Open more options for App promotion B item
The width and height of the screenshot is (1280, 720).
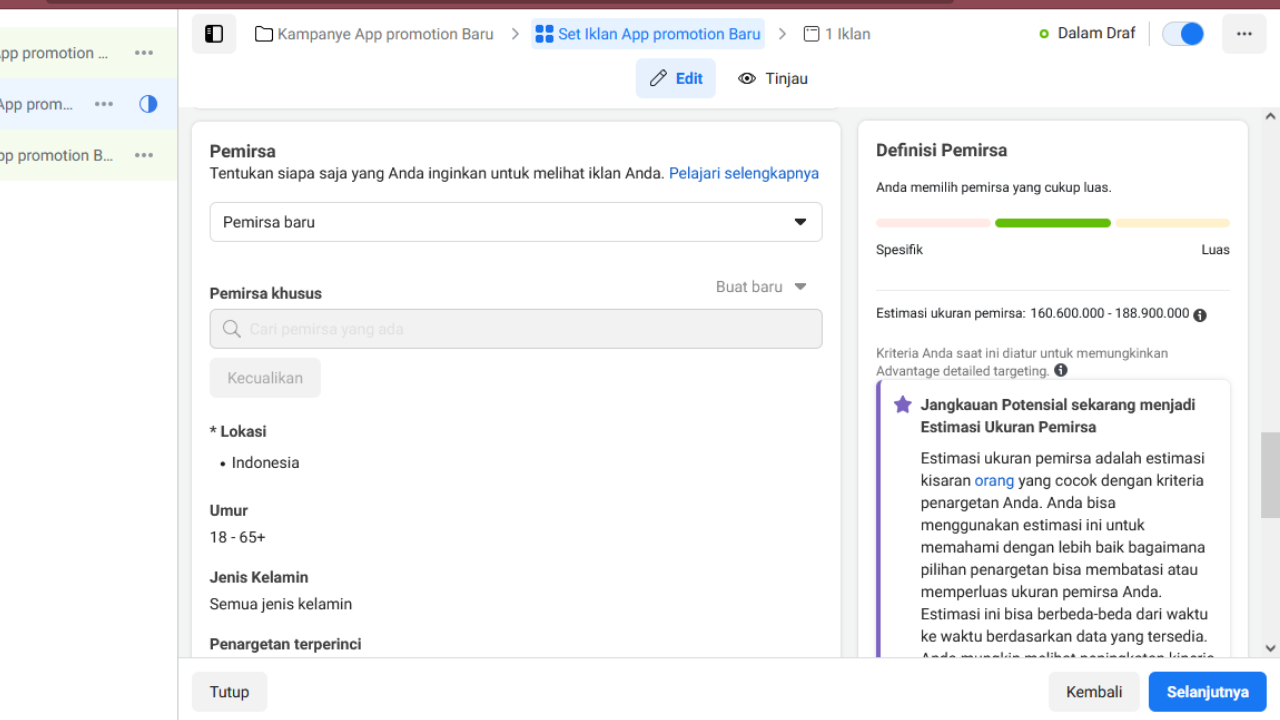point(144,155)
